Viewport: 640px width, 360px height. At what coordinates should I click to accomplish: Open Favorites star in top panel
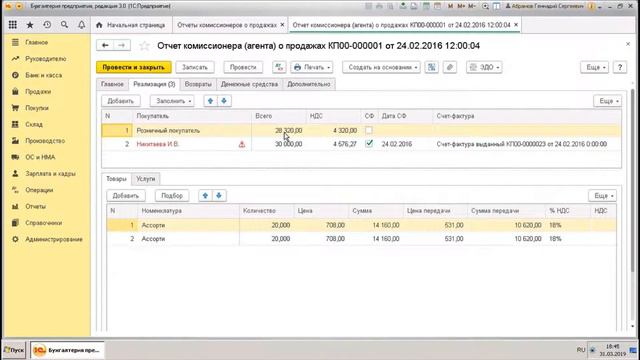[30, 25]
